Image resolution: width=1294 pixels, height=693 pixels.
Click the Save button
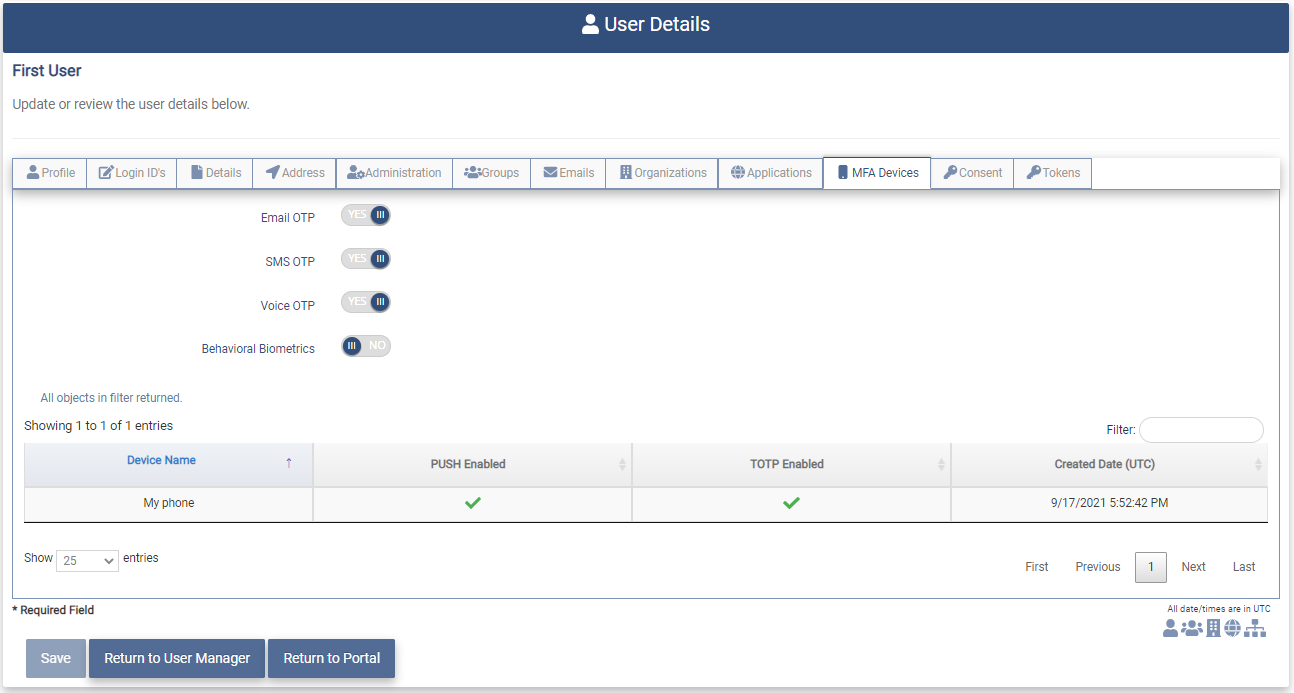[56, 658]
